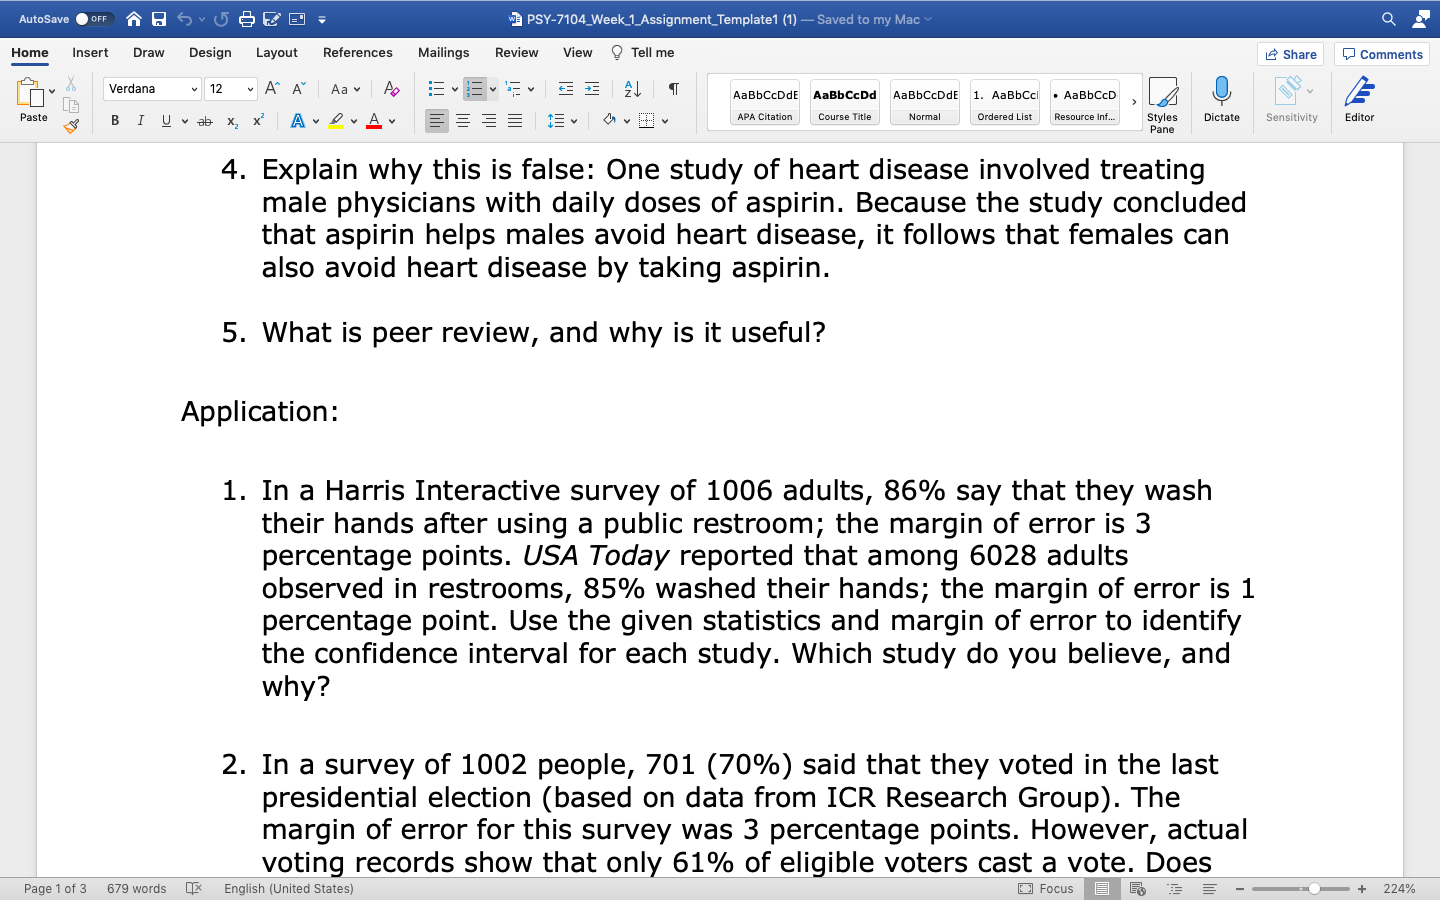Click the Share button
1440x900 pixels.
tap(1290, 54)
